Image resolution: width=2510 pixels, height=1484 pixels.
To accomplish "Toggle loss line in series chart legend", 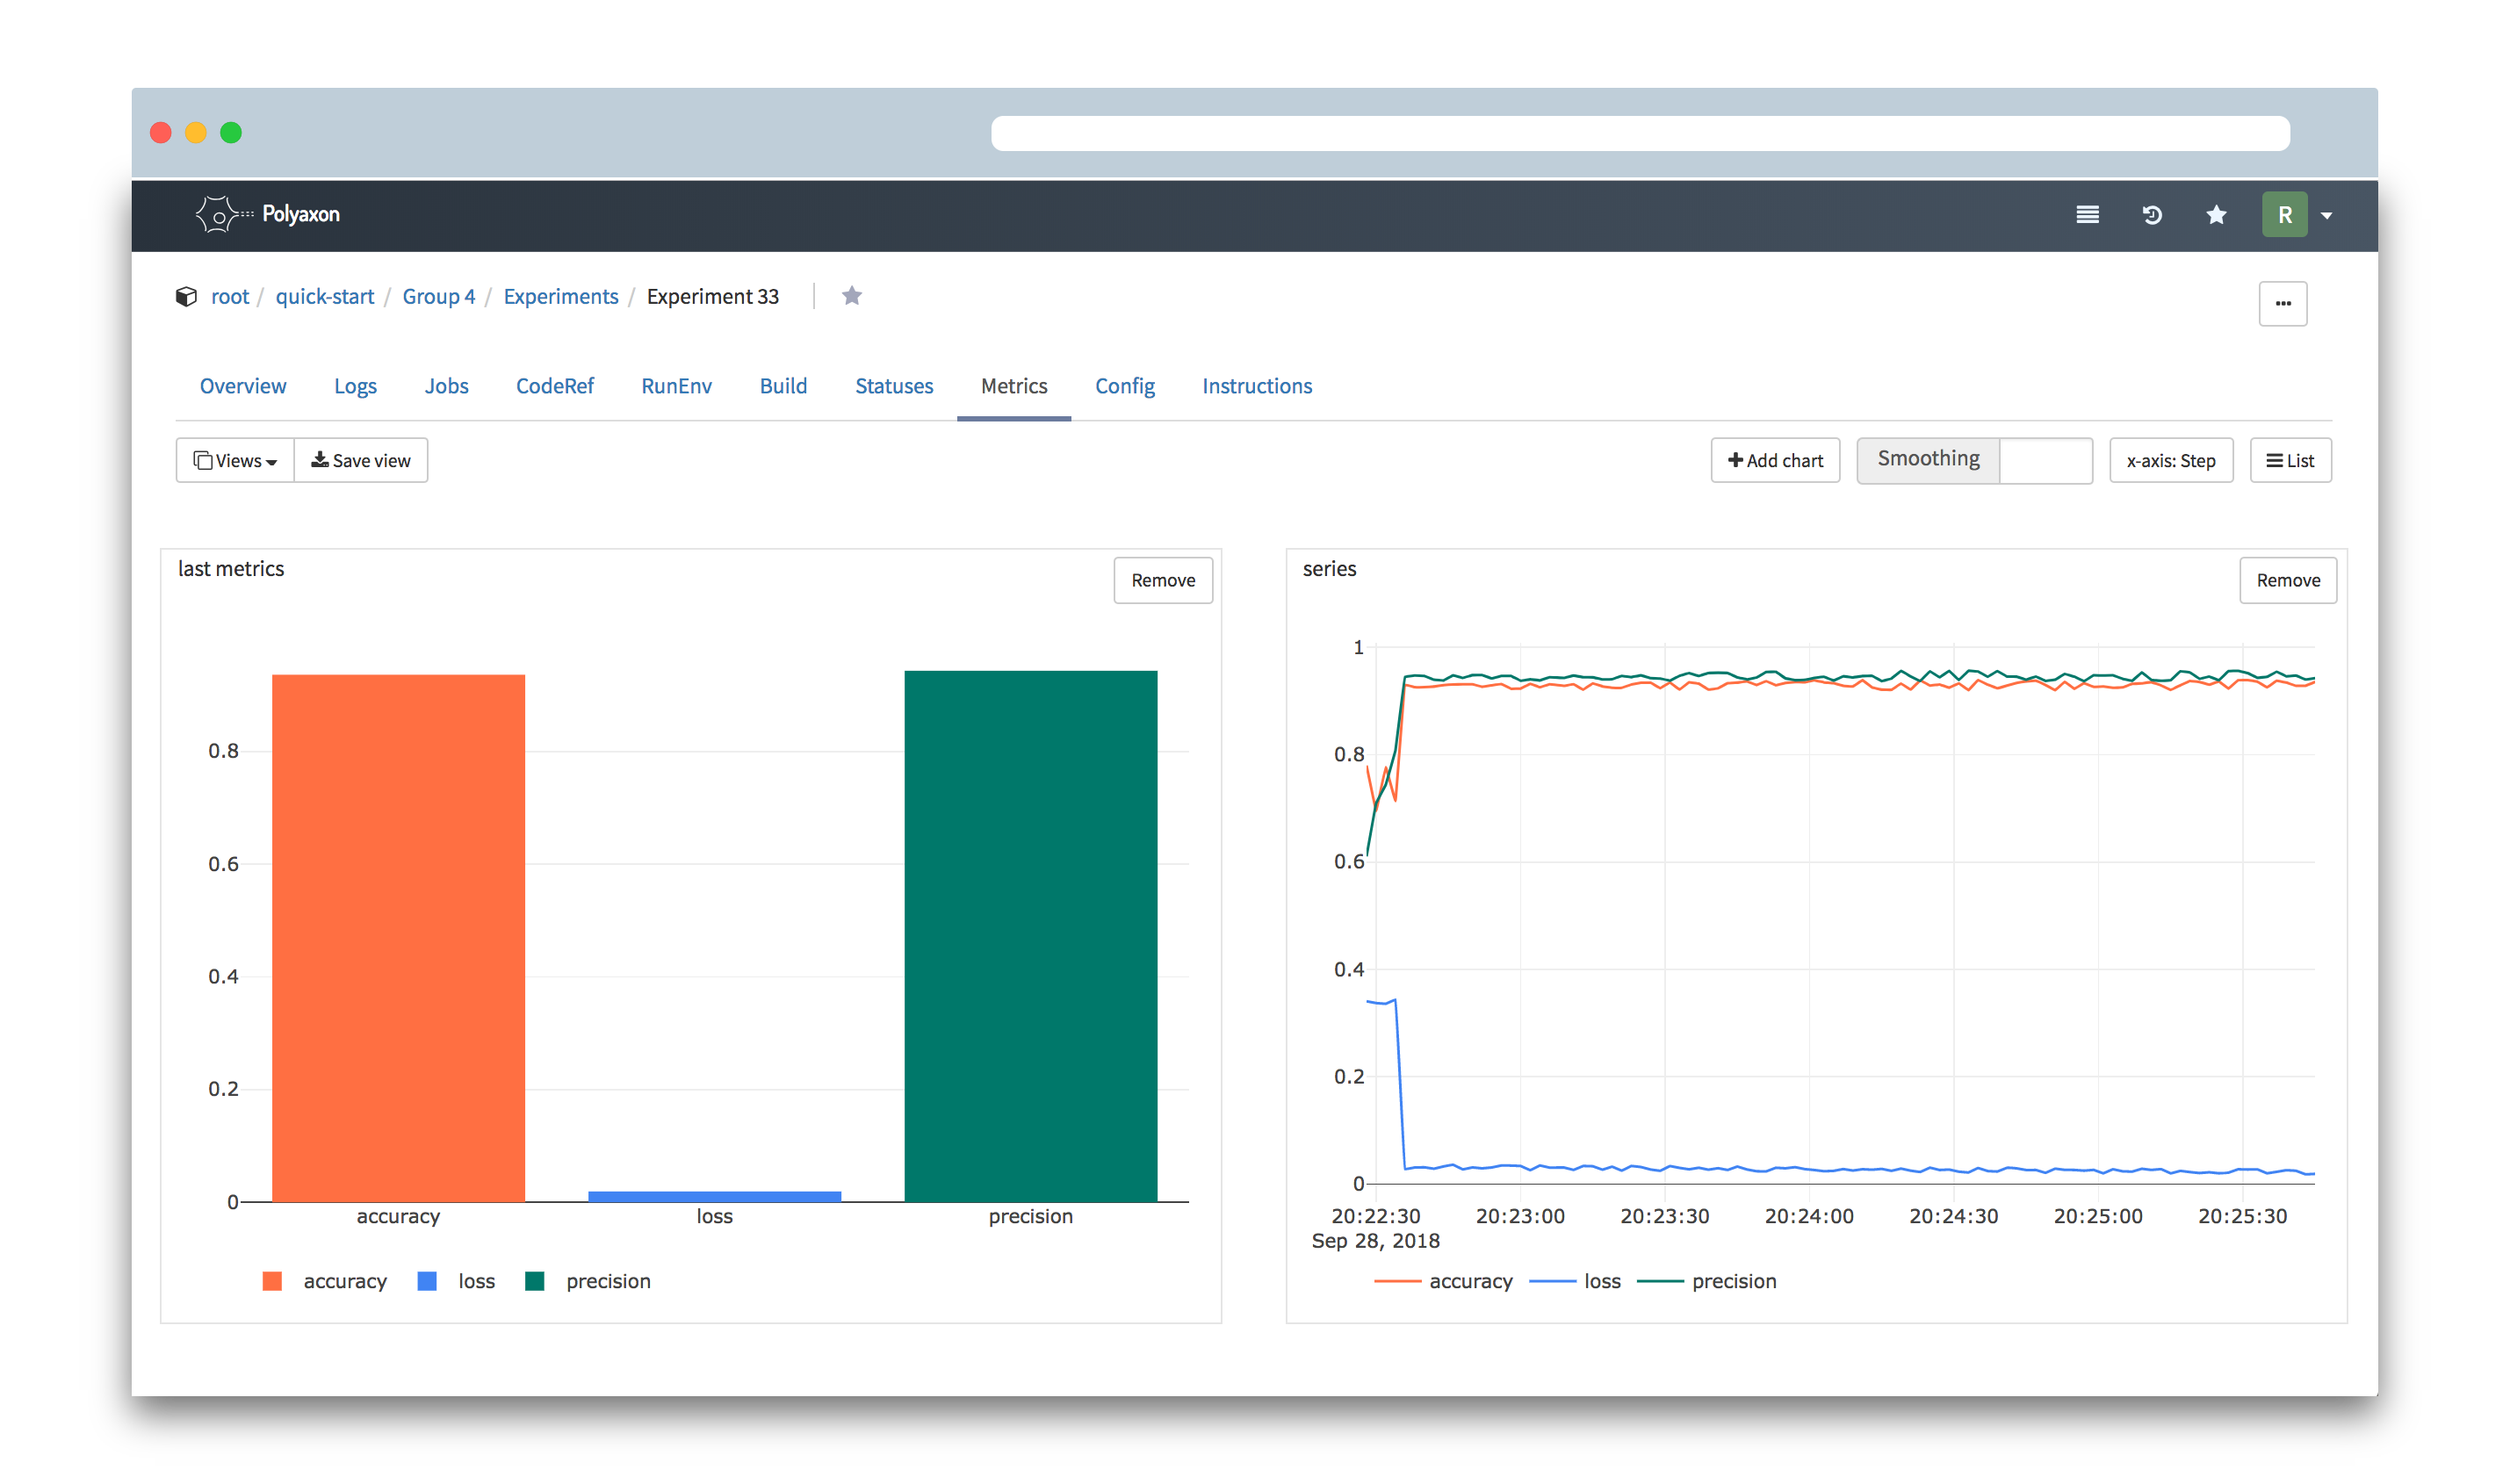I will pyautogui.click(x=1601, y=1281).
